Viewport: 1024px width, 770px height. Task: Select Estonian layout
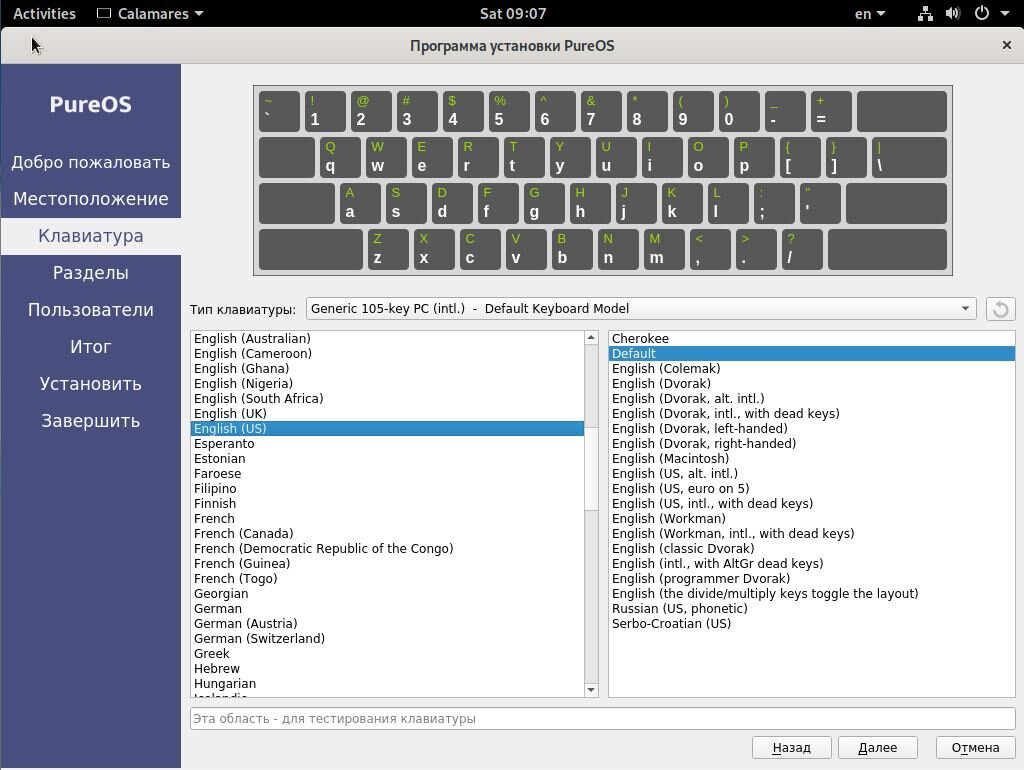tap(387, 458)
